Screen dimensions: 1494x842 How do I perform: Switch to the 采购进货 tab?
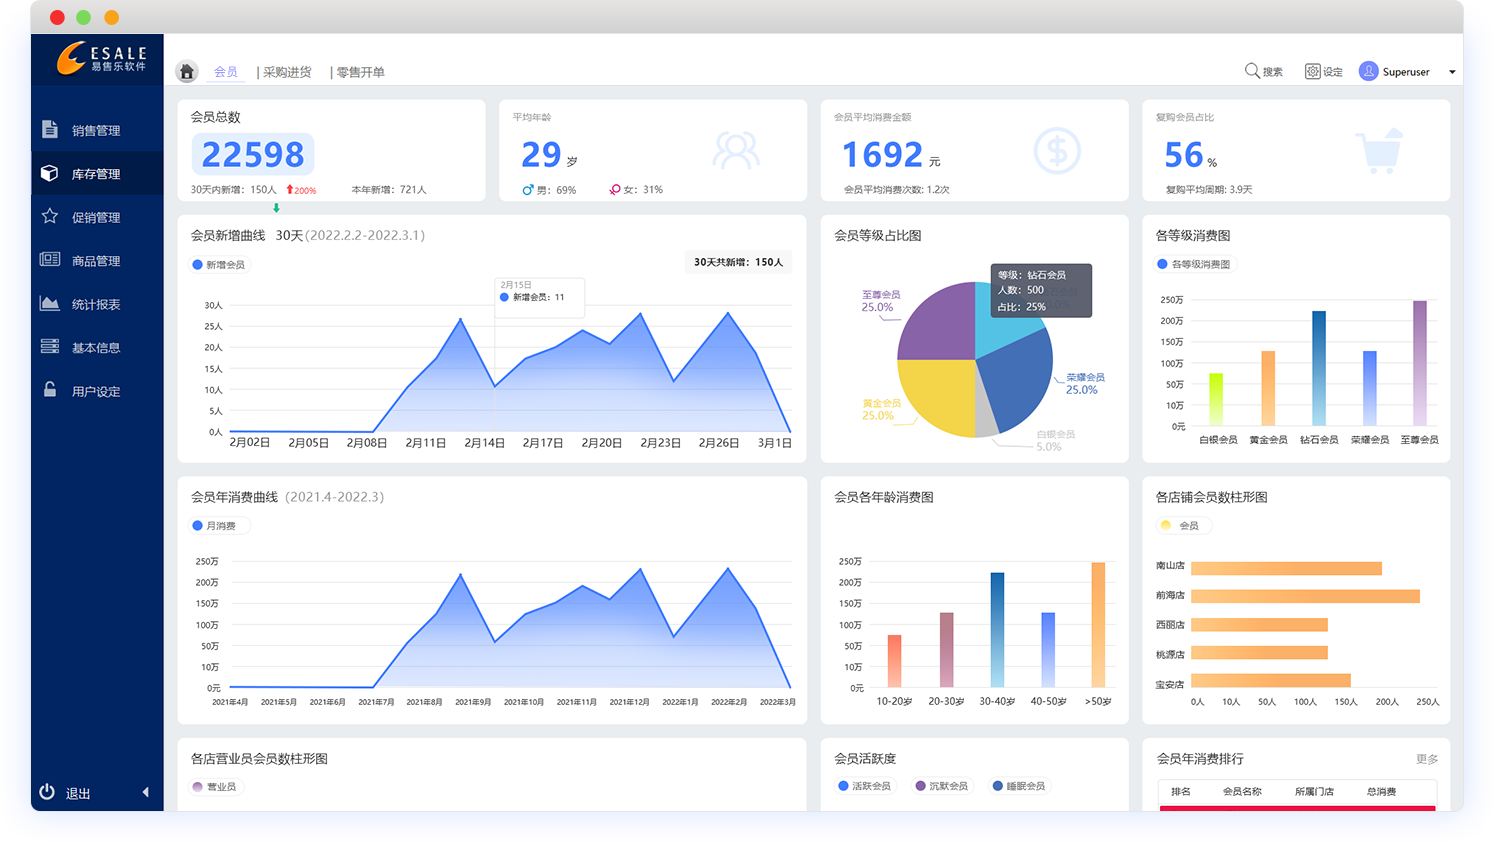coord(287,72)
